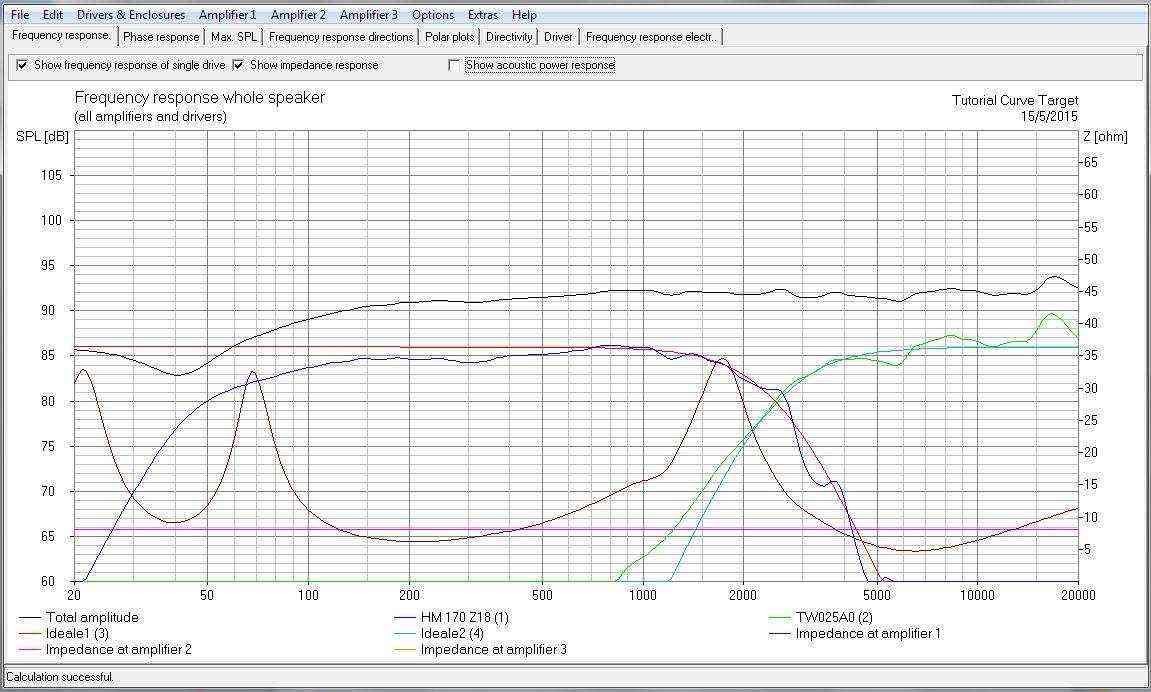Image resolution: width=1151 pixels, height=692 pixels.
Task: Open the Help menu
Action: tap(524, 15)
